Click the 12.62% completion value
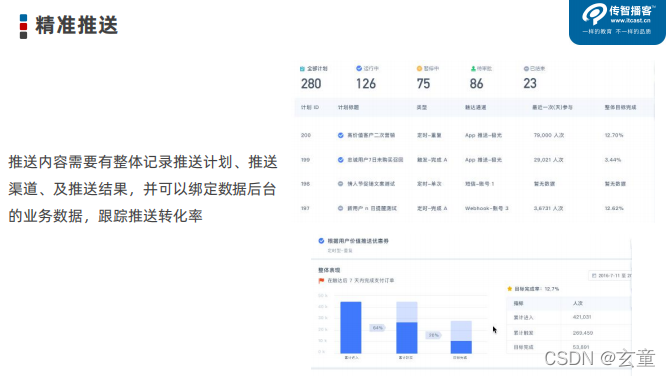671x377 pixels. [614, 208]
